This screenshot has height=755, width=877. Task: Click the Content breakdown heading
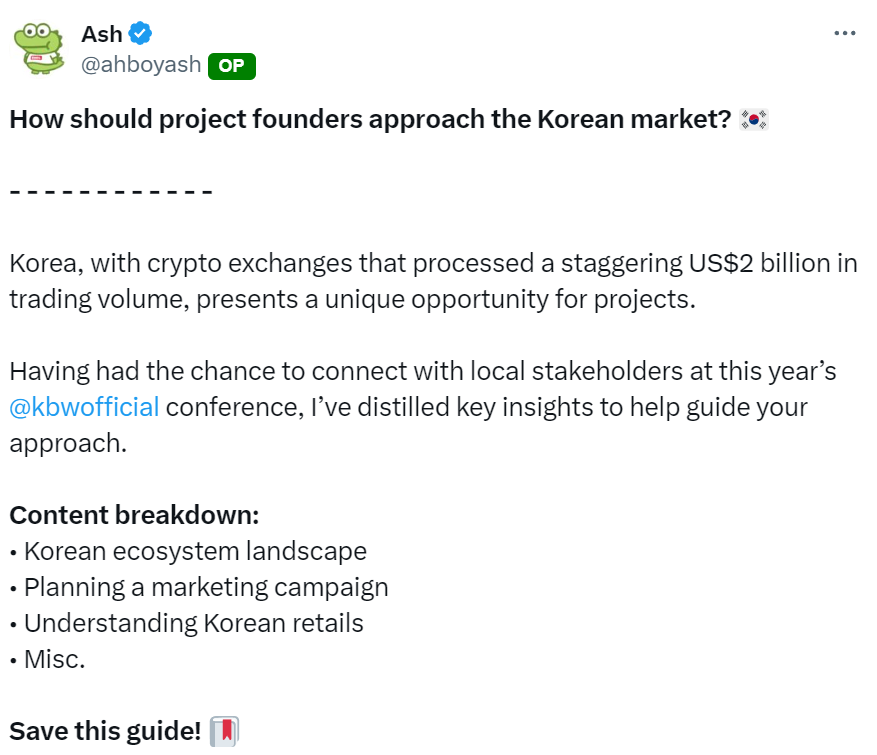point(134,515)
